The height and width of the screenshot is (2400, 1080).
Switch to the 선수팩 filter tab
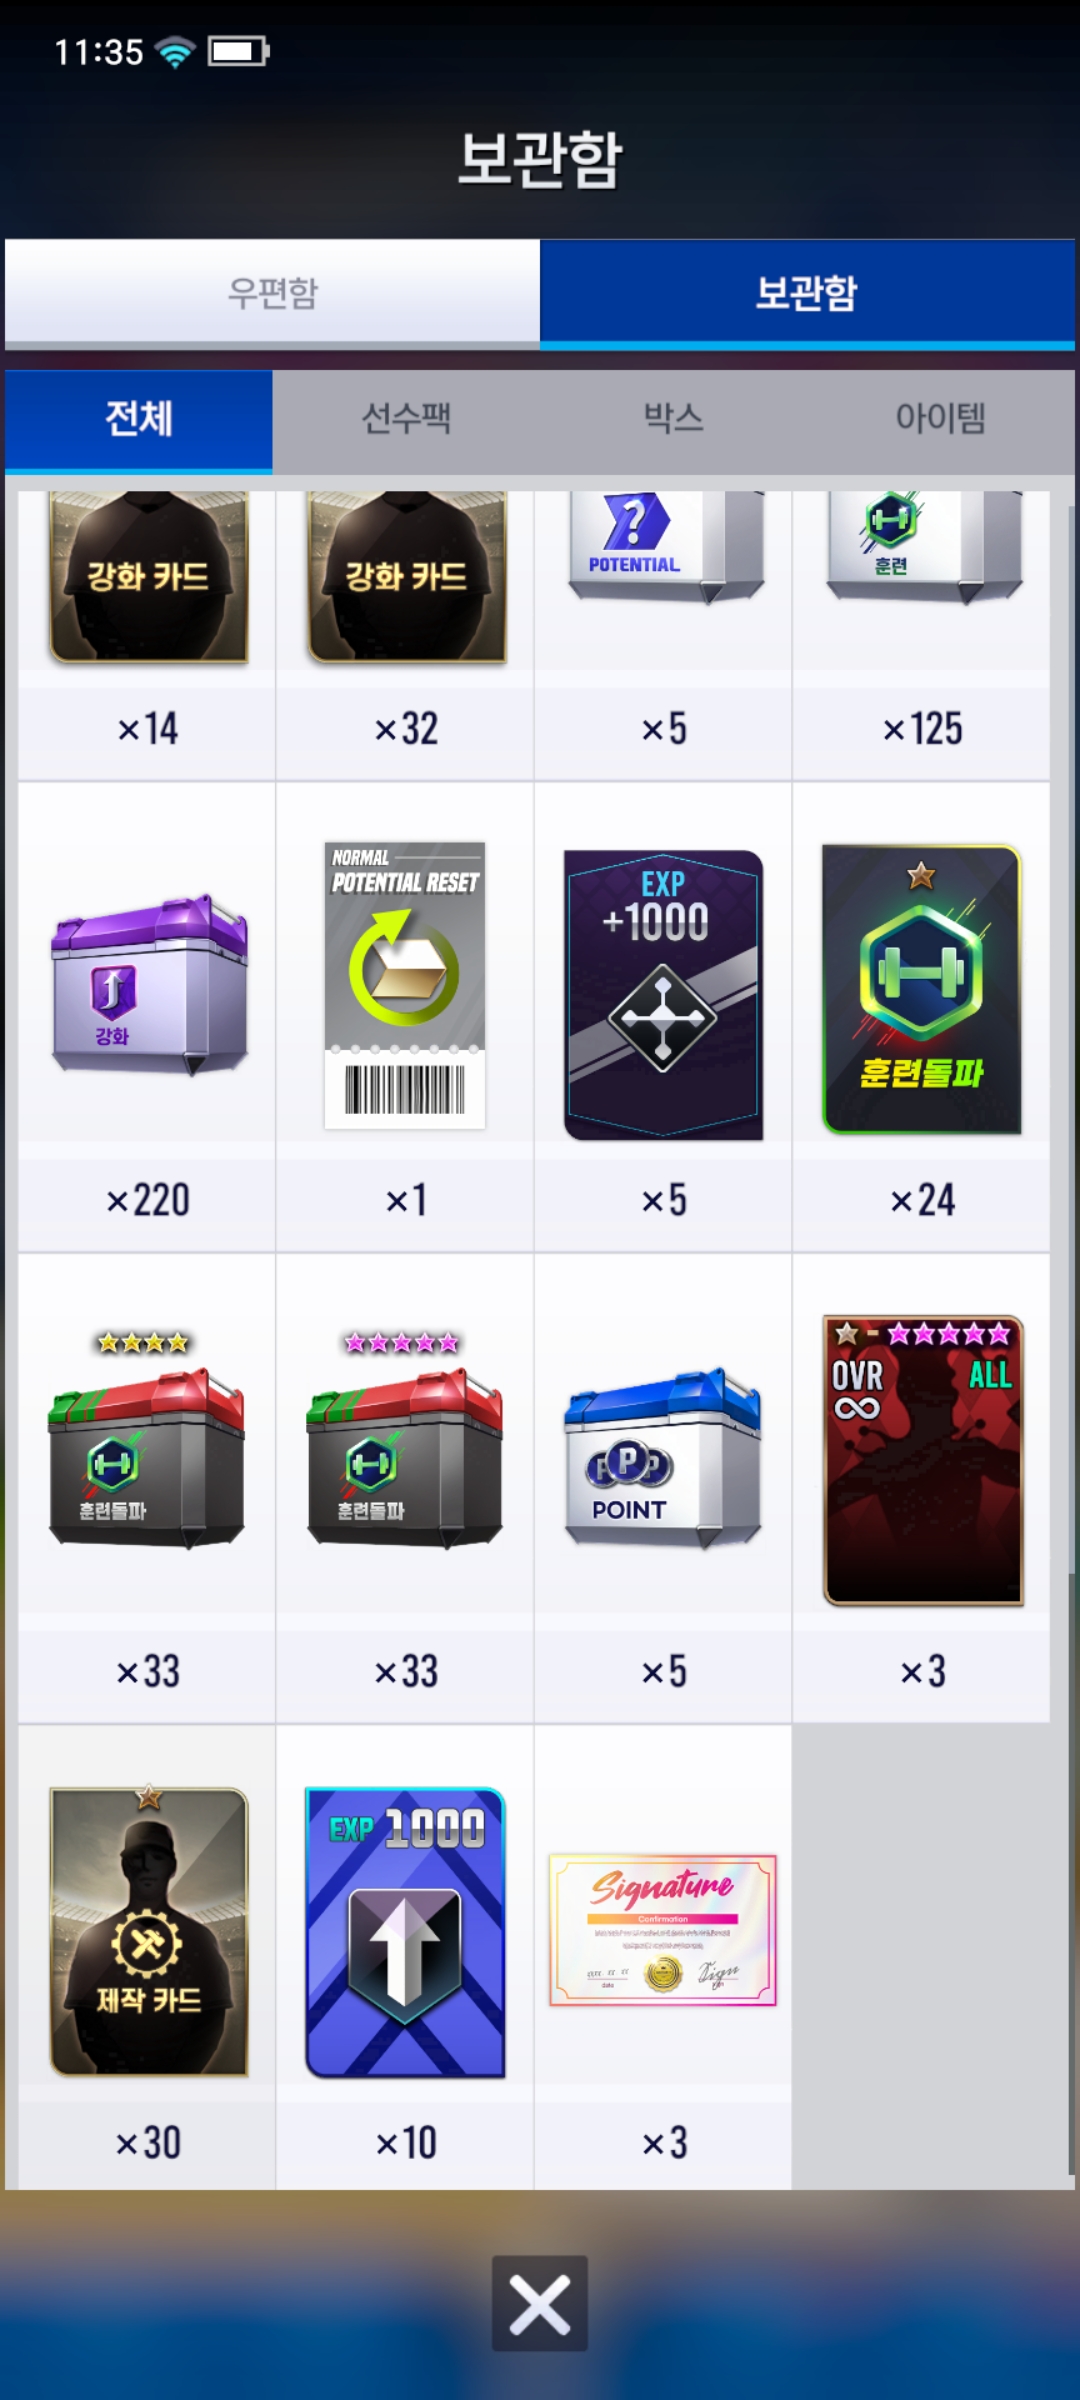click(406, 419)
